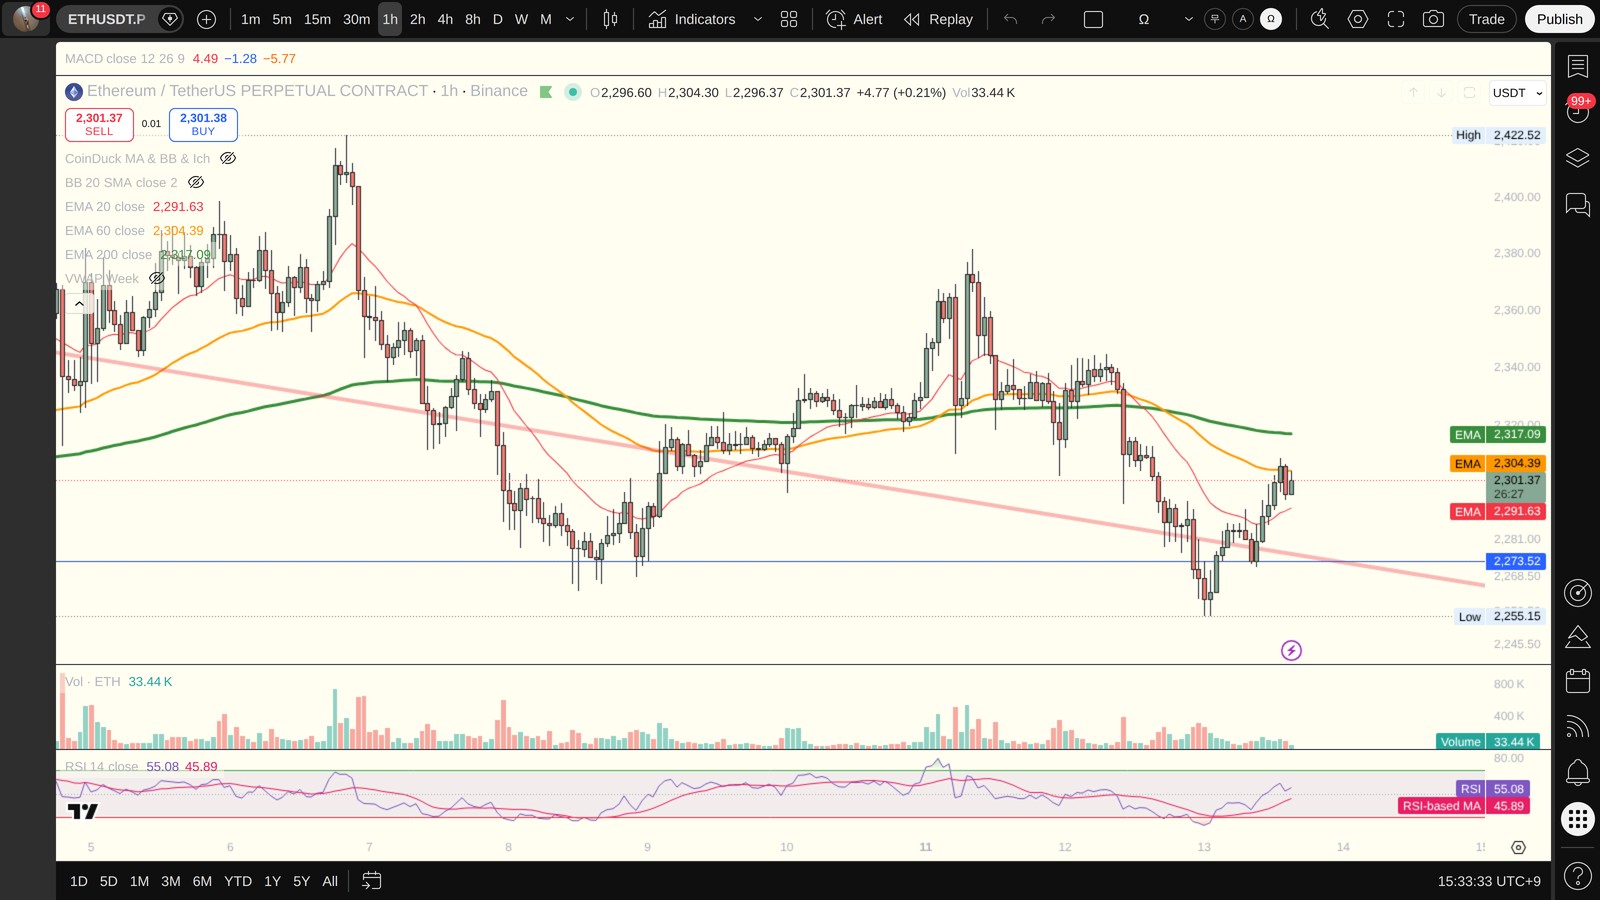Switch to the 5m timeframe
Viewport: 1600px width, 900px height.
coord(282,19)
